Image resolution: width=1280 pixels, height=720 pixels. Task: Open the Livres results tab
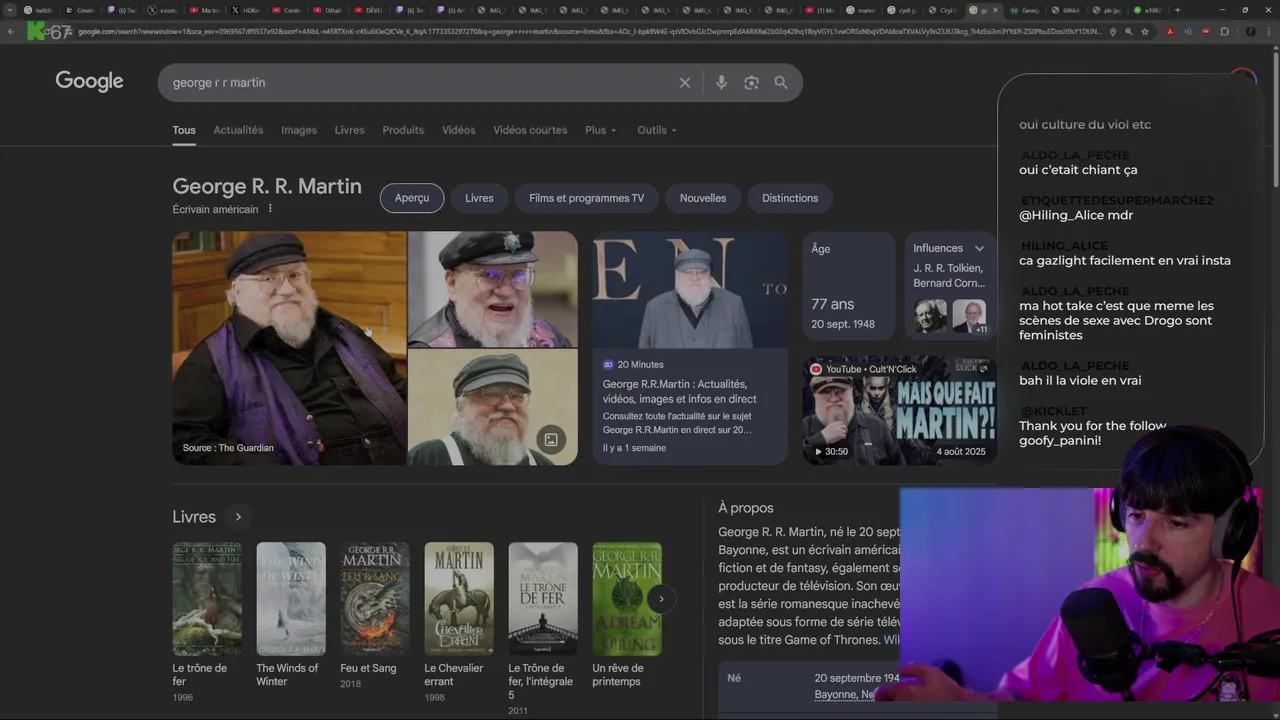click(350, 130)
